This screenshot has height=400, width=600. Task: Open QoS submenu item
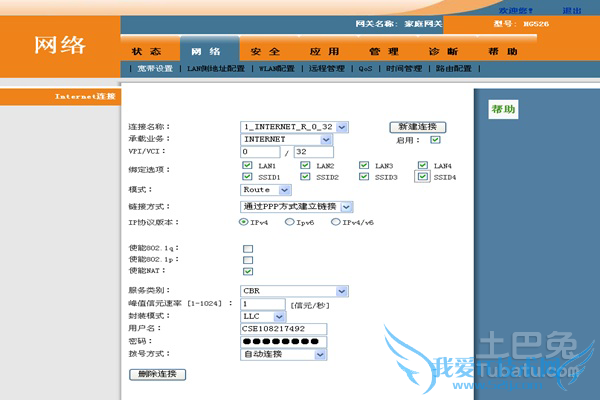coord(365,69)
